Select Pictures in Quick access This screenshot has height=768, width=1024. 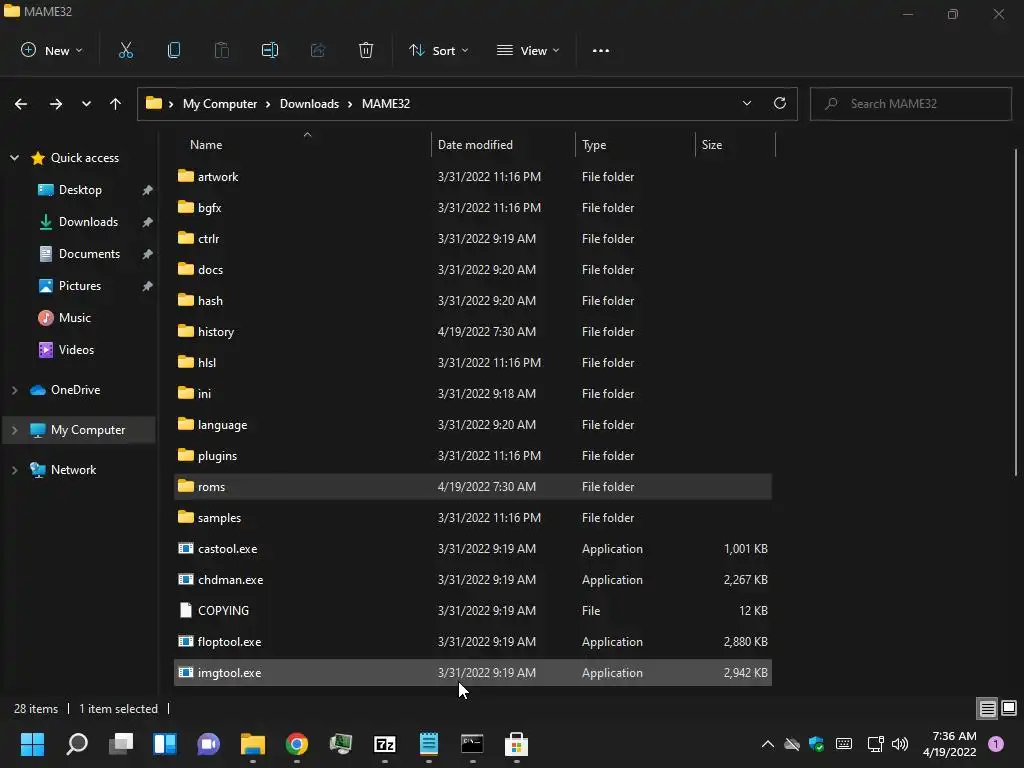[80, 285]
